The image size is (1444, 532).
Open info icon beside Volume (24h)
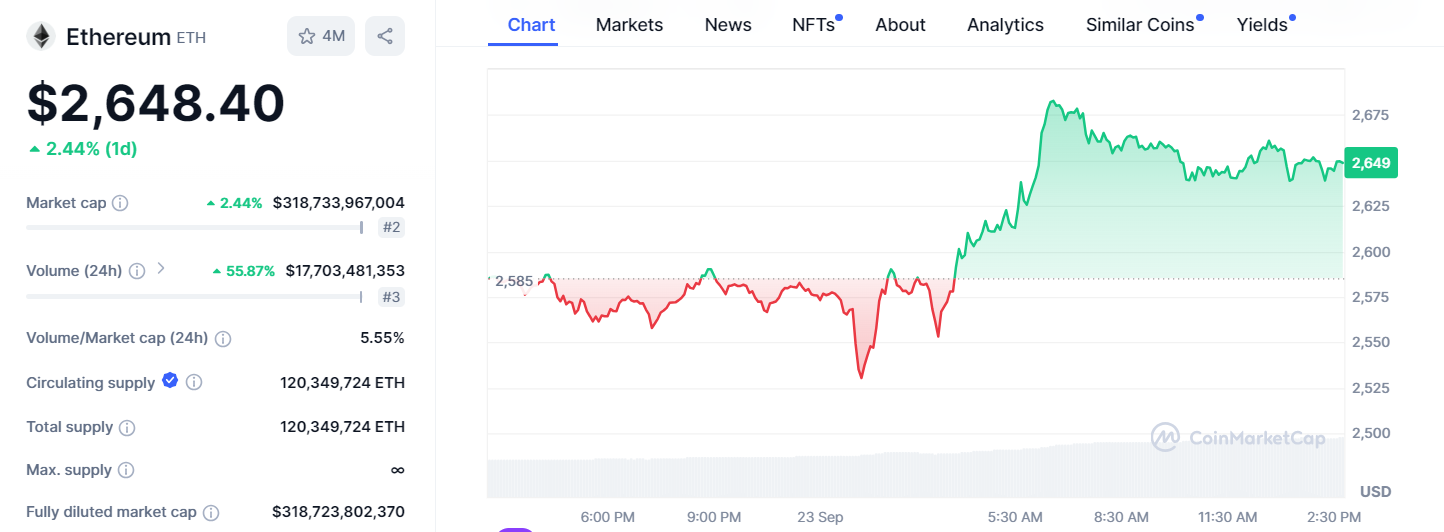pos(137,271)
